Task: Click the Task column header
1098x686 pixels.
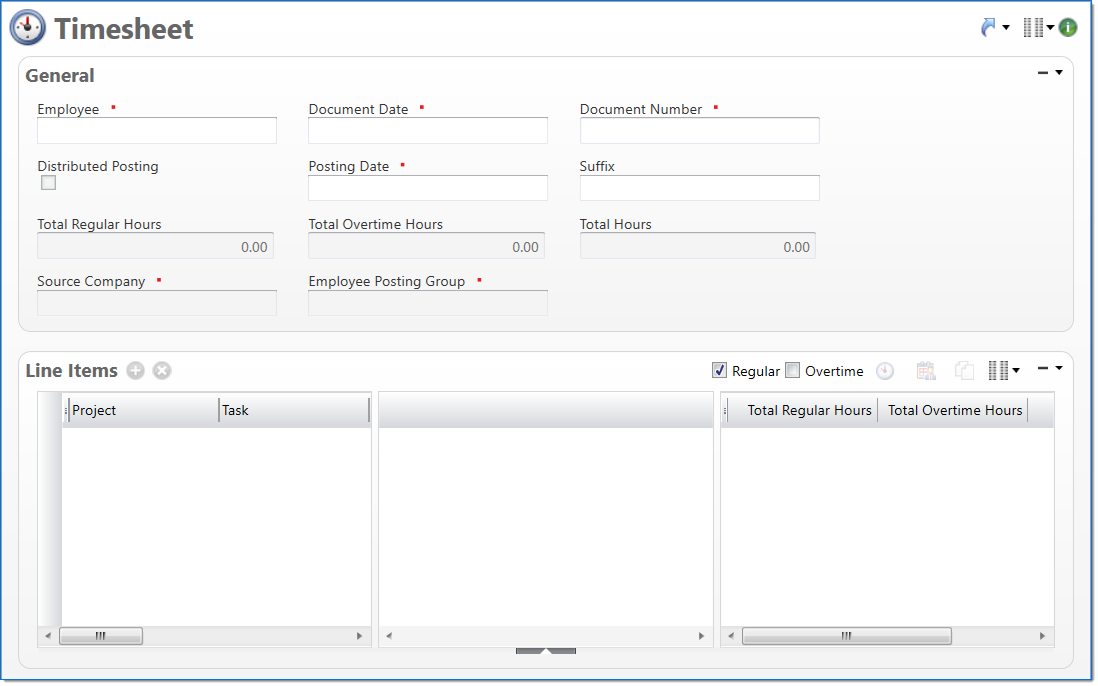Action: [x=292, y=410]
